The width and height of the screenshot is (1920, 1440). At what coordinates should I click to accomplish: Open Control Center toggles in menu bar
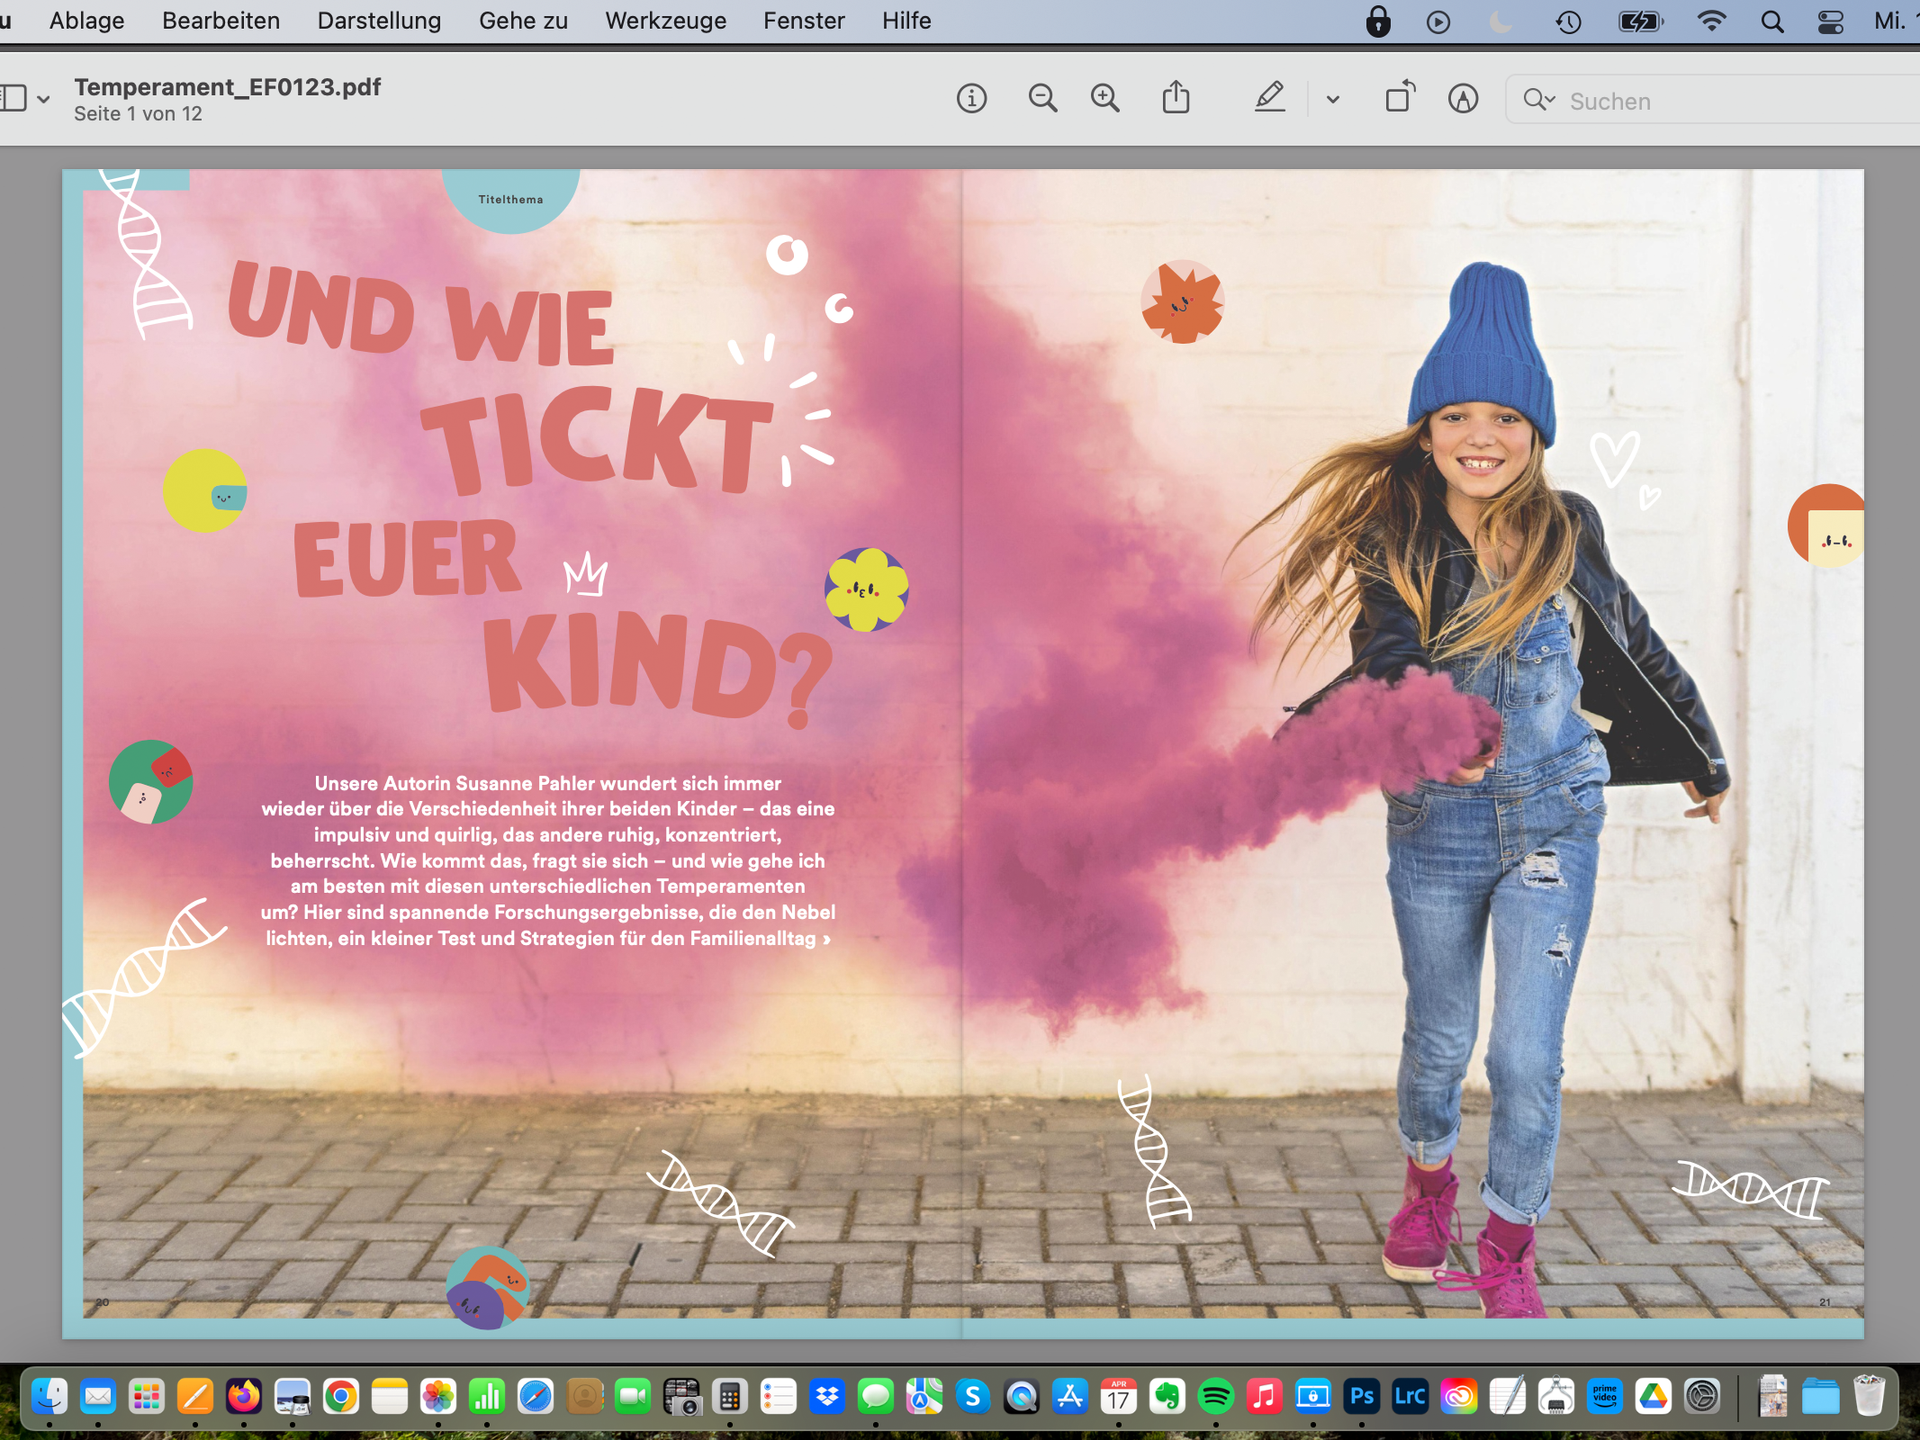[x=1830, y=21]
